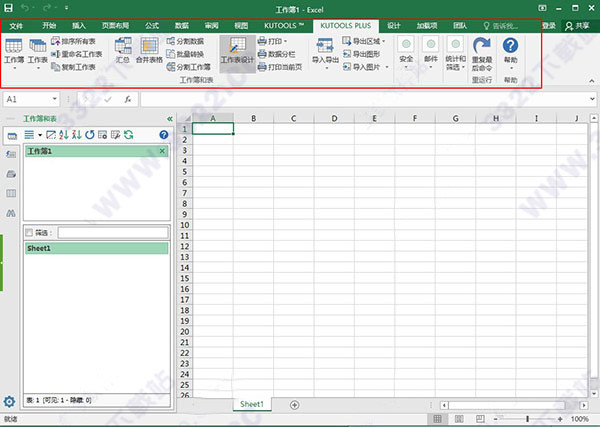Click the 告诉我 tell me search box
Screen dimensions: 600x427
[501, 26]
